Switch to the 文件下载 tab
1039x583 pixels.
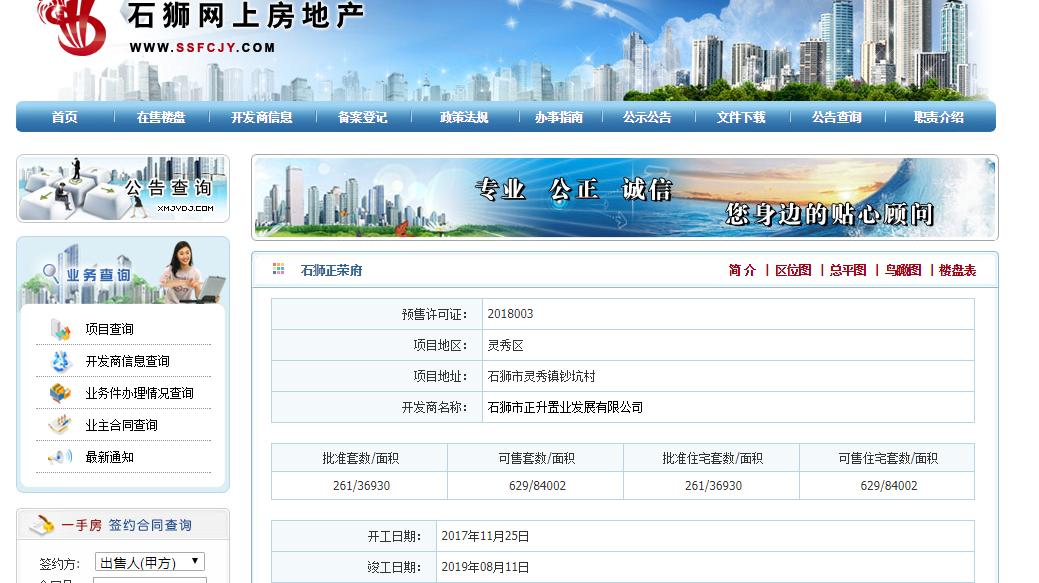click(x=738, y=117)
